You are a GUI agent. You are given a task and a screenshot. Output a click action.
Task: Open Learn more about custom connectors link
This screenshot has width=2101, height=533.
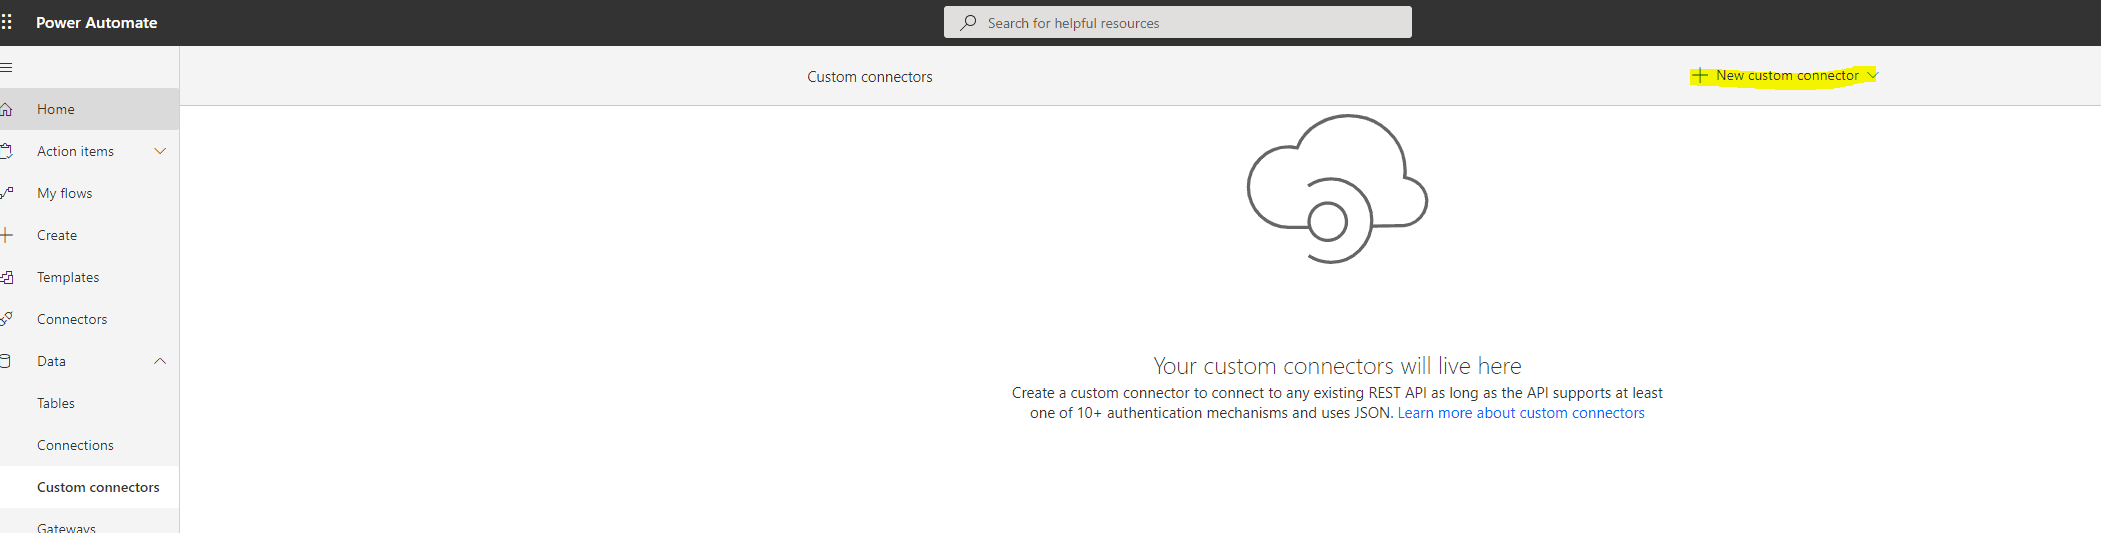coord(1520,413)
